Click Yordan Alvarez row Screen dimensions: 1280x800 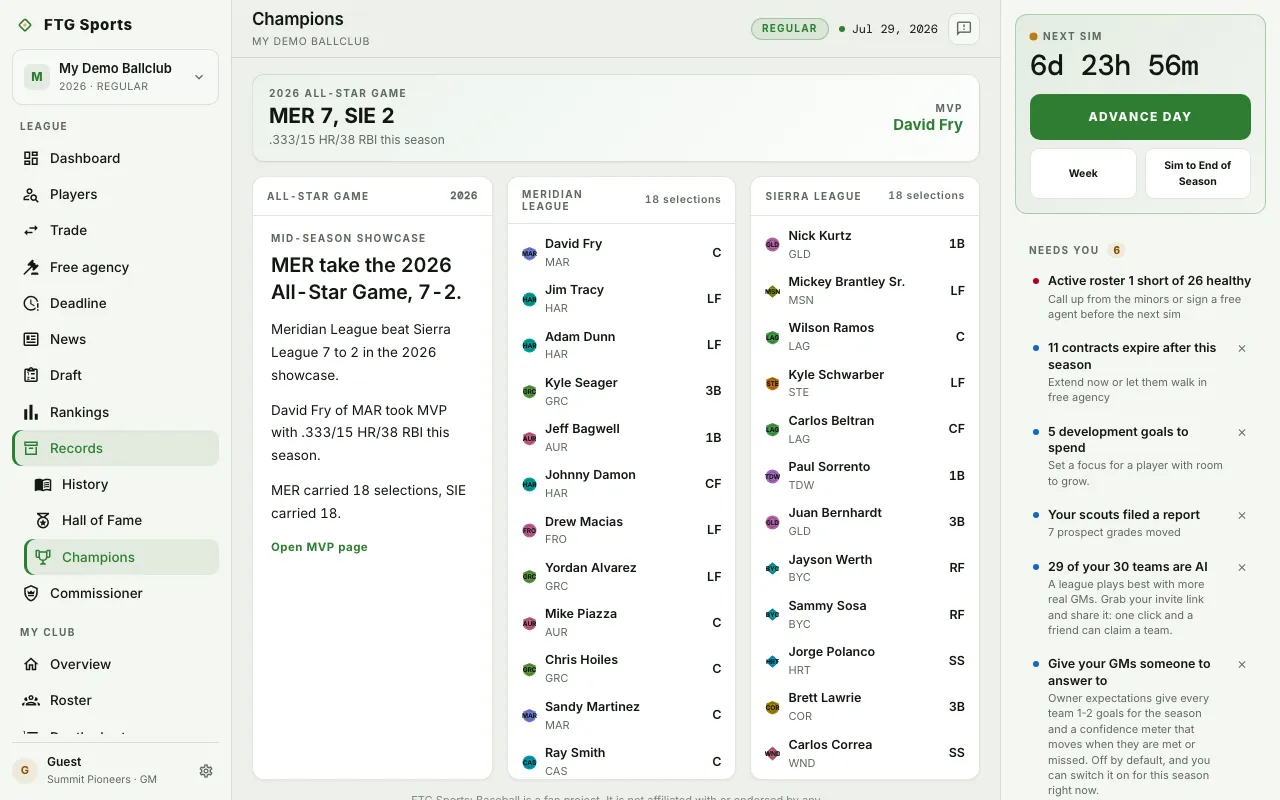(621, 576)
